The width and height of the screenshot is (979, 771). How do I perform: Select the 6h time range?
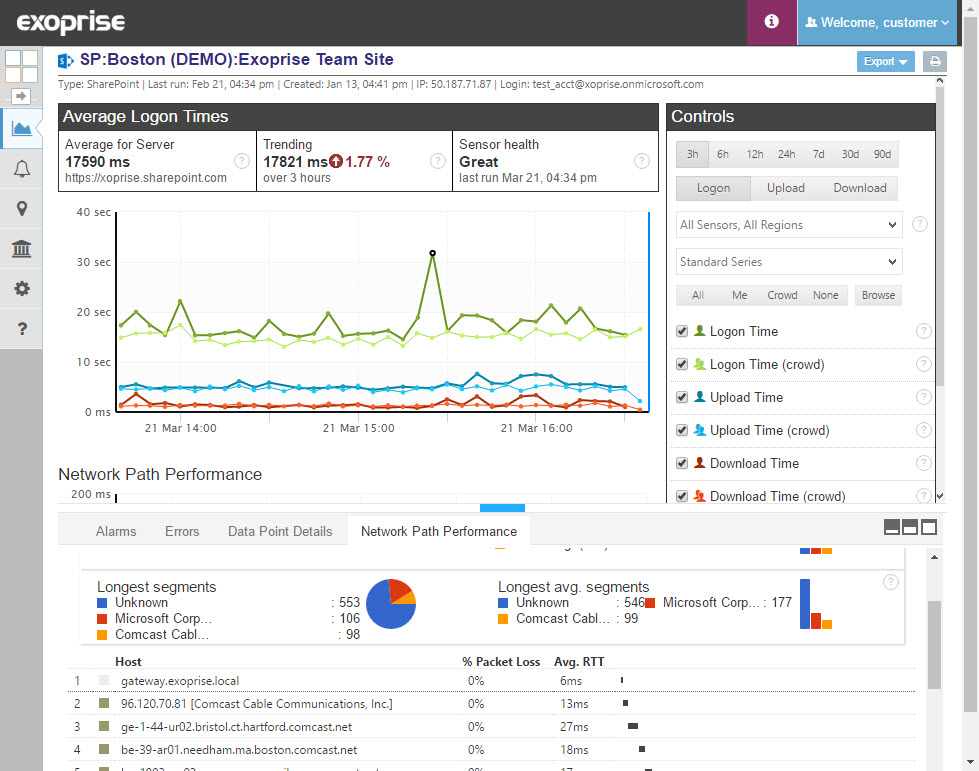pos(723,154)
